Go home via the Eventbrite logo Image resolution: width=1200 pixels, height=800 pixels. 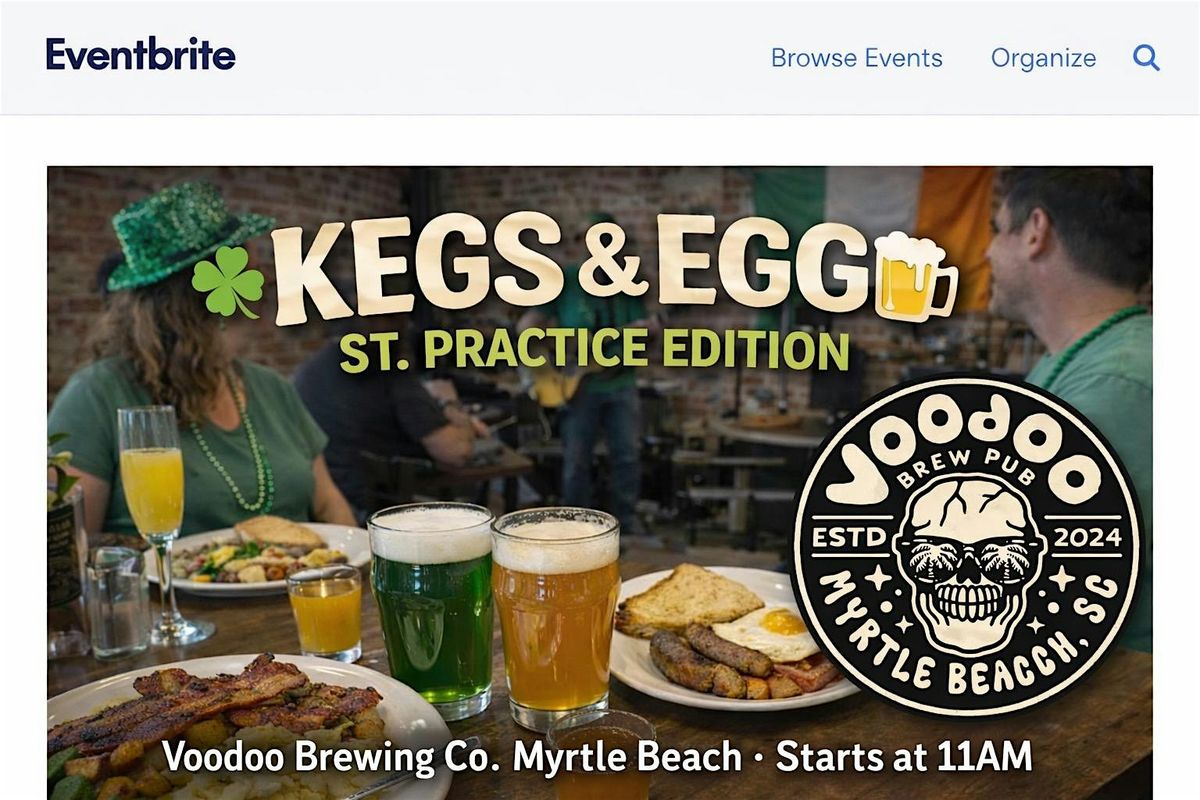pyautogui.click(x=141, y=54)
